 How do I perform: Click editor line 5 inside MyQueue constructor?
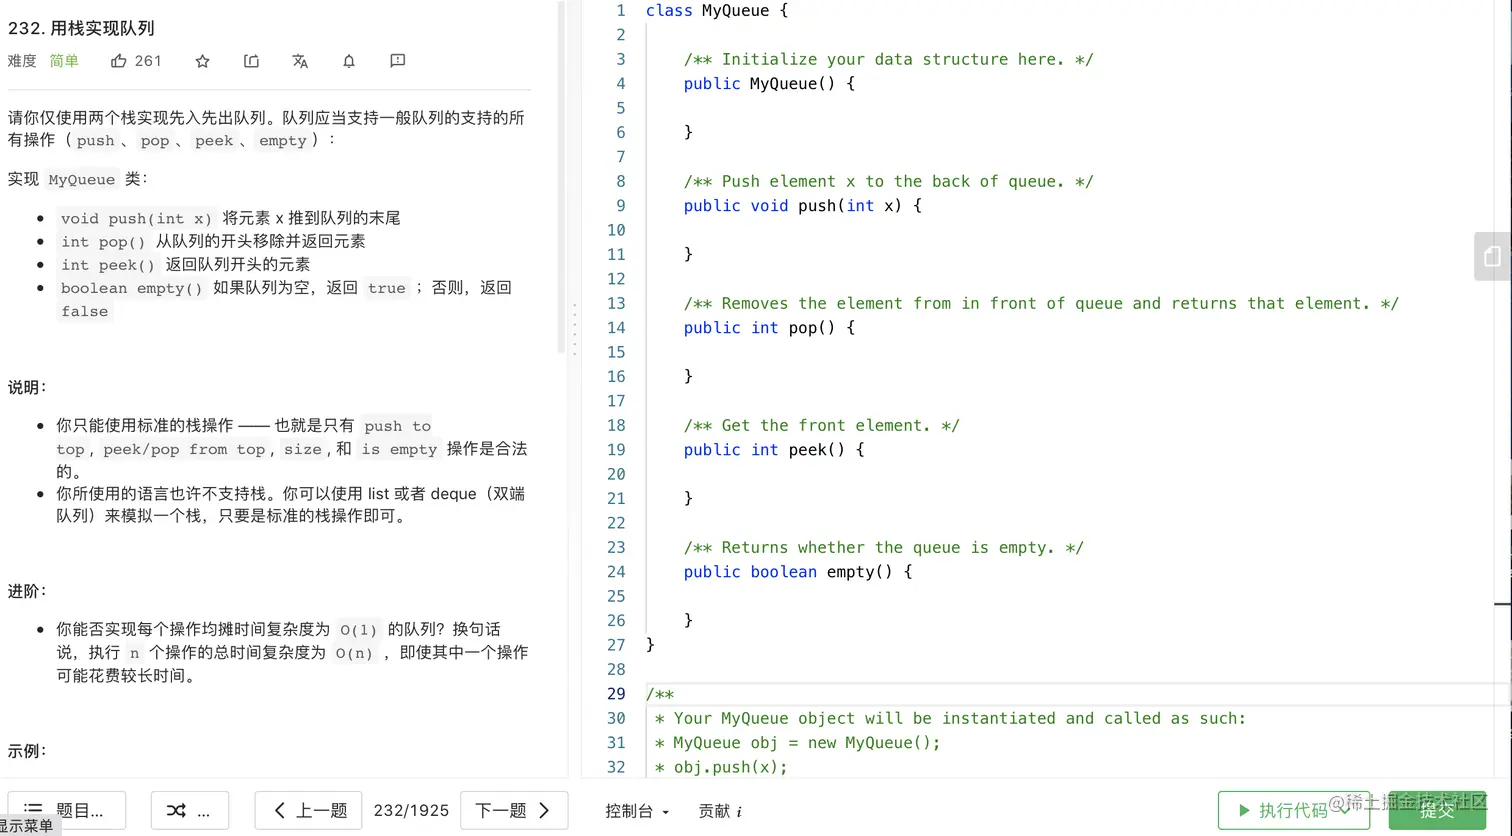(x=1070, y=108)
